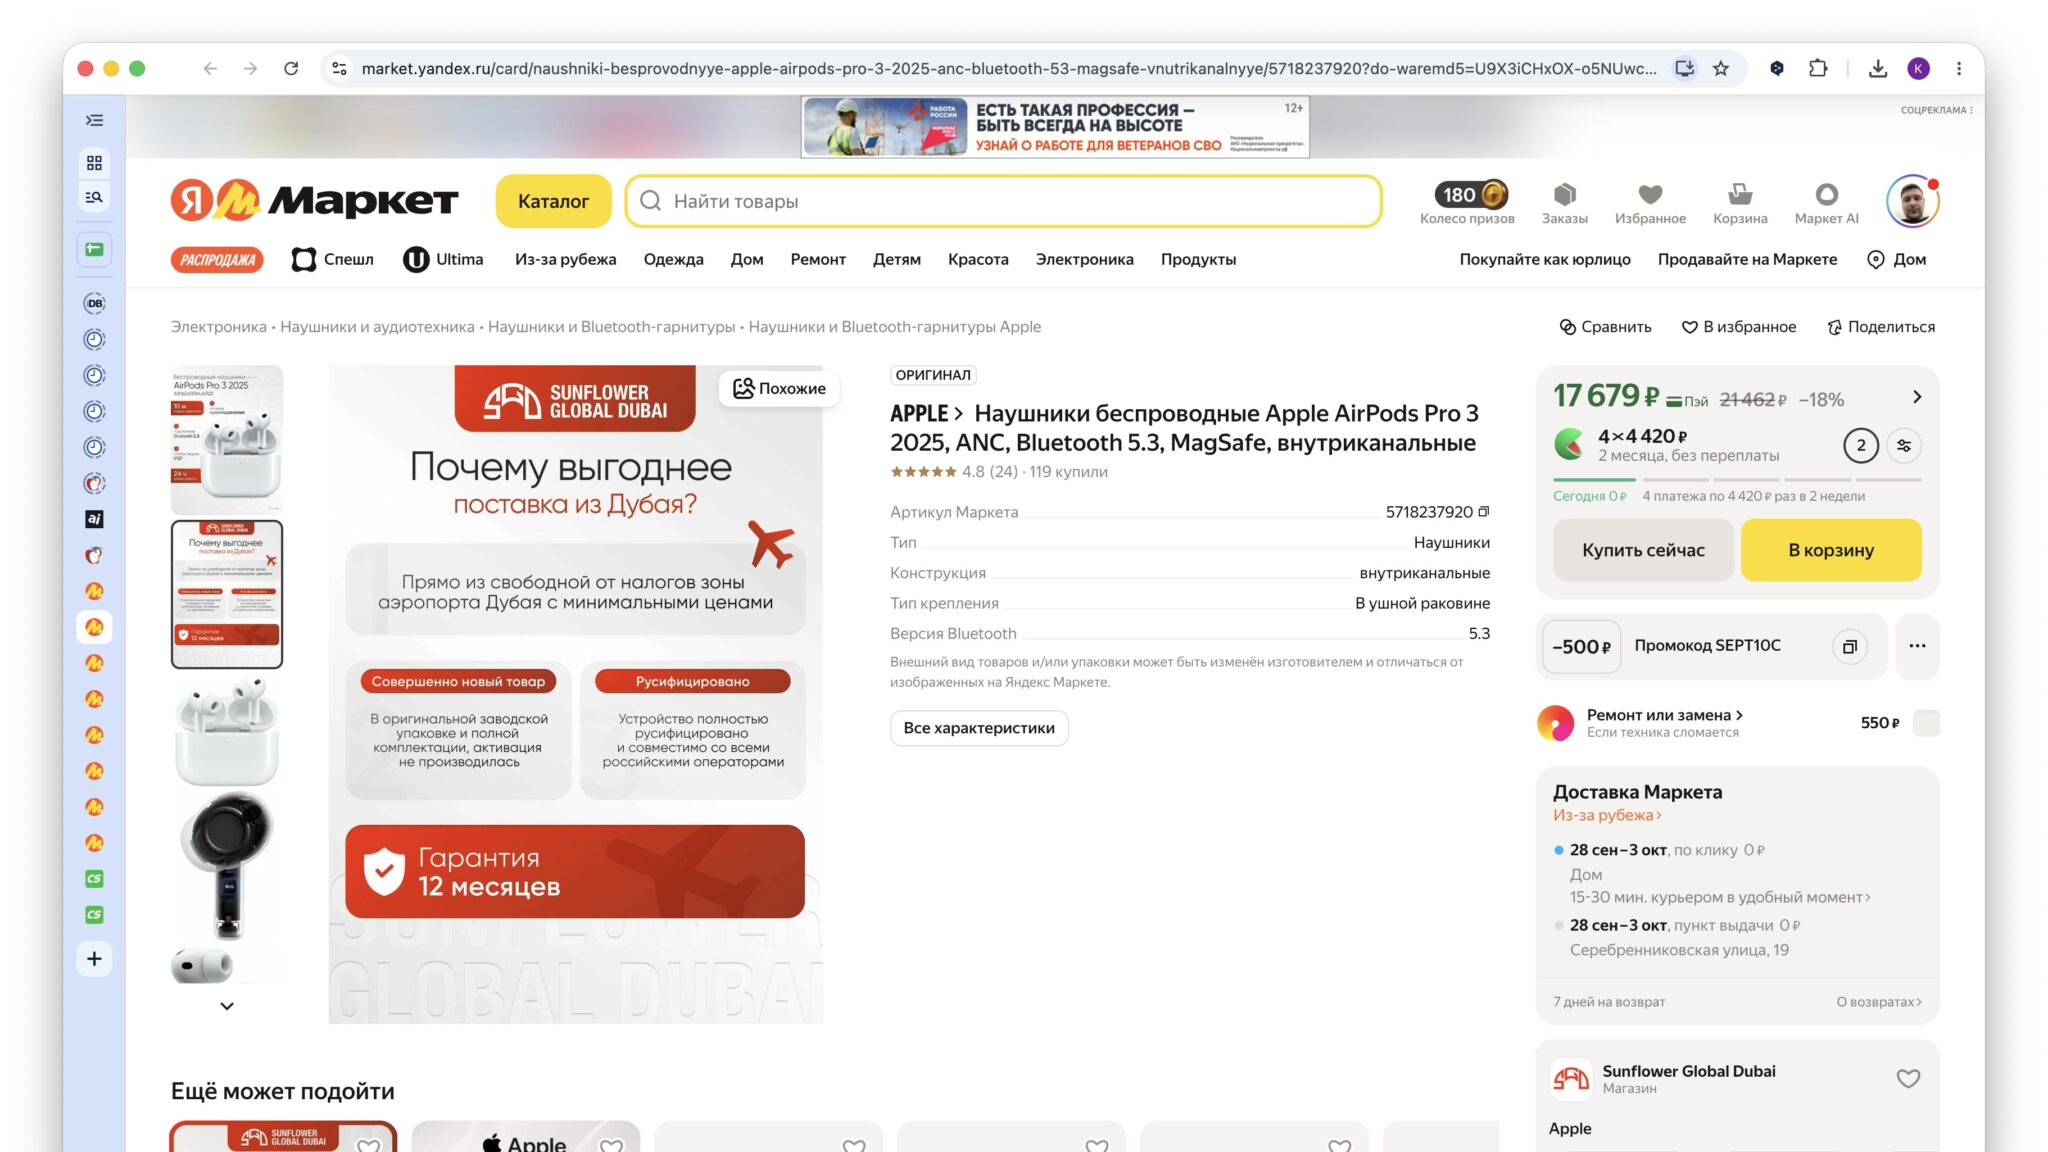This screenshot has width=2048, height=1152.
Task: Add the product В избранное
Action: tap(1738, 327)
